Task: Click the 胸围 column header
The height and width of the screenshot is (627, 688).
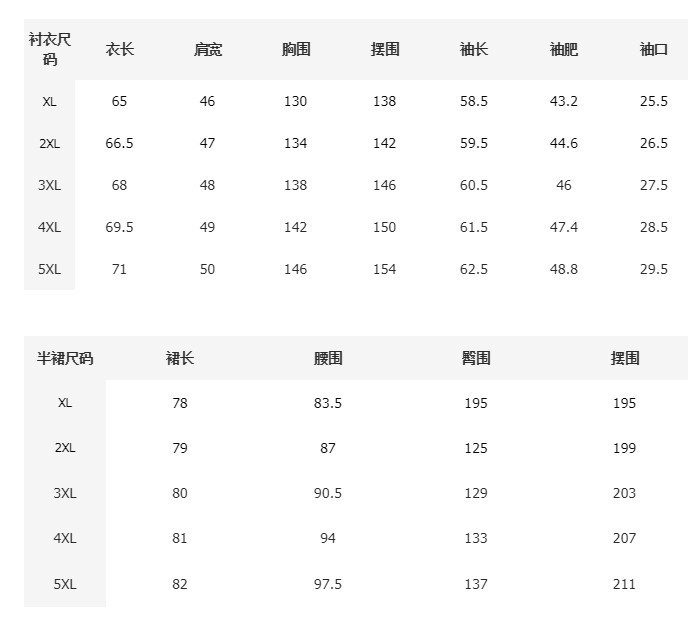Action: click(296, 50)
